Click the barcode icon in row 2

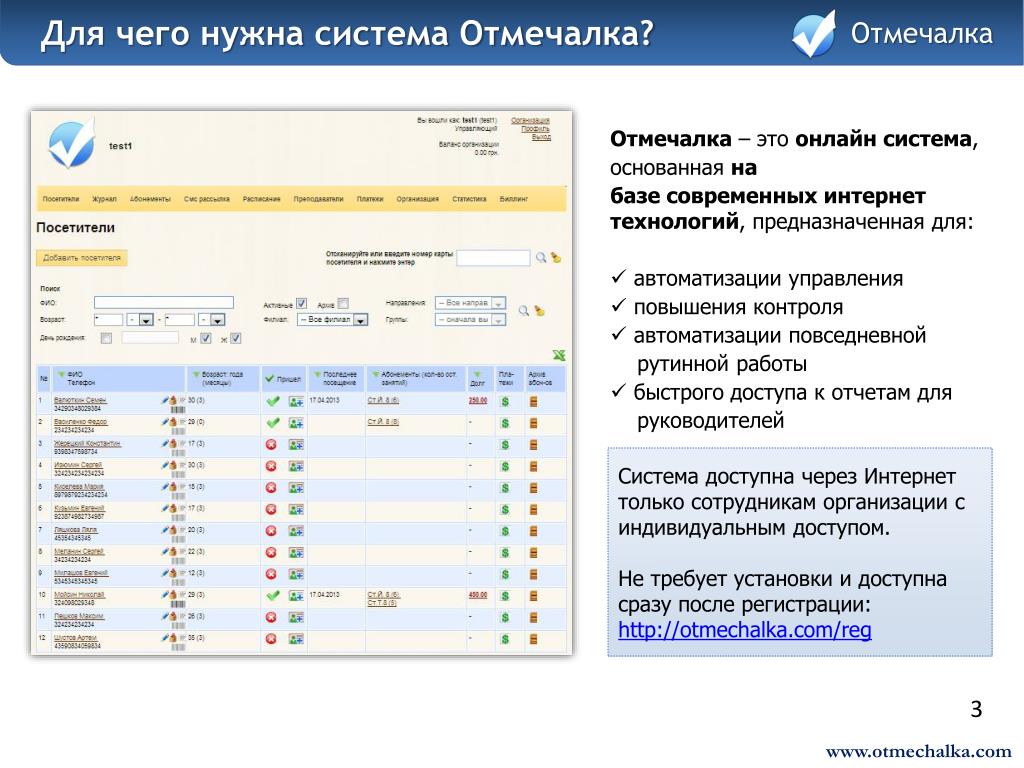[x=178, y=431]
